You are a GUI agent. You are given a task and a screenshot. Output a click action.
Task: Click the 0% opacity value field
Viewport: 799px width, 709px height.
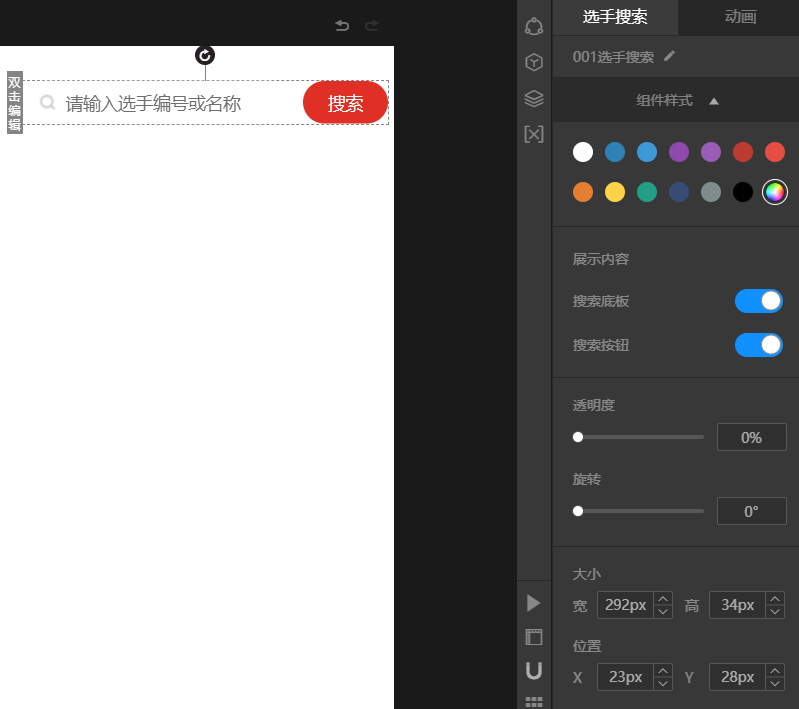click(x=752, y=437)
